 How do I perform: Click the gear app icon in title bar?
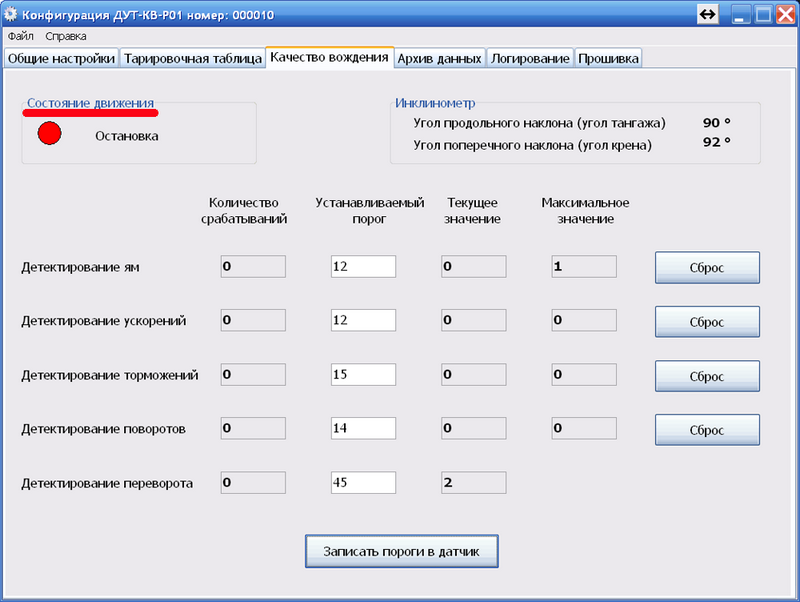11,14
